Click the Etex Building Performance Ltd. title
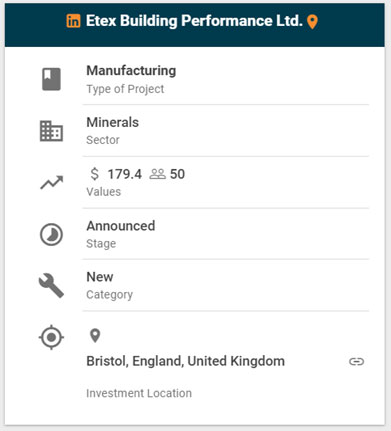This screenshot has width=391, height=431. pyautogui.click(x=194, y=21)
